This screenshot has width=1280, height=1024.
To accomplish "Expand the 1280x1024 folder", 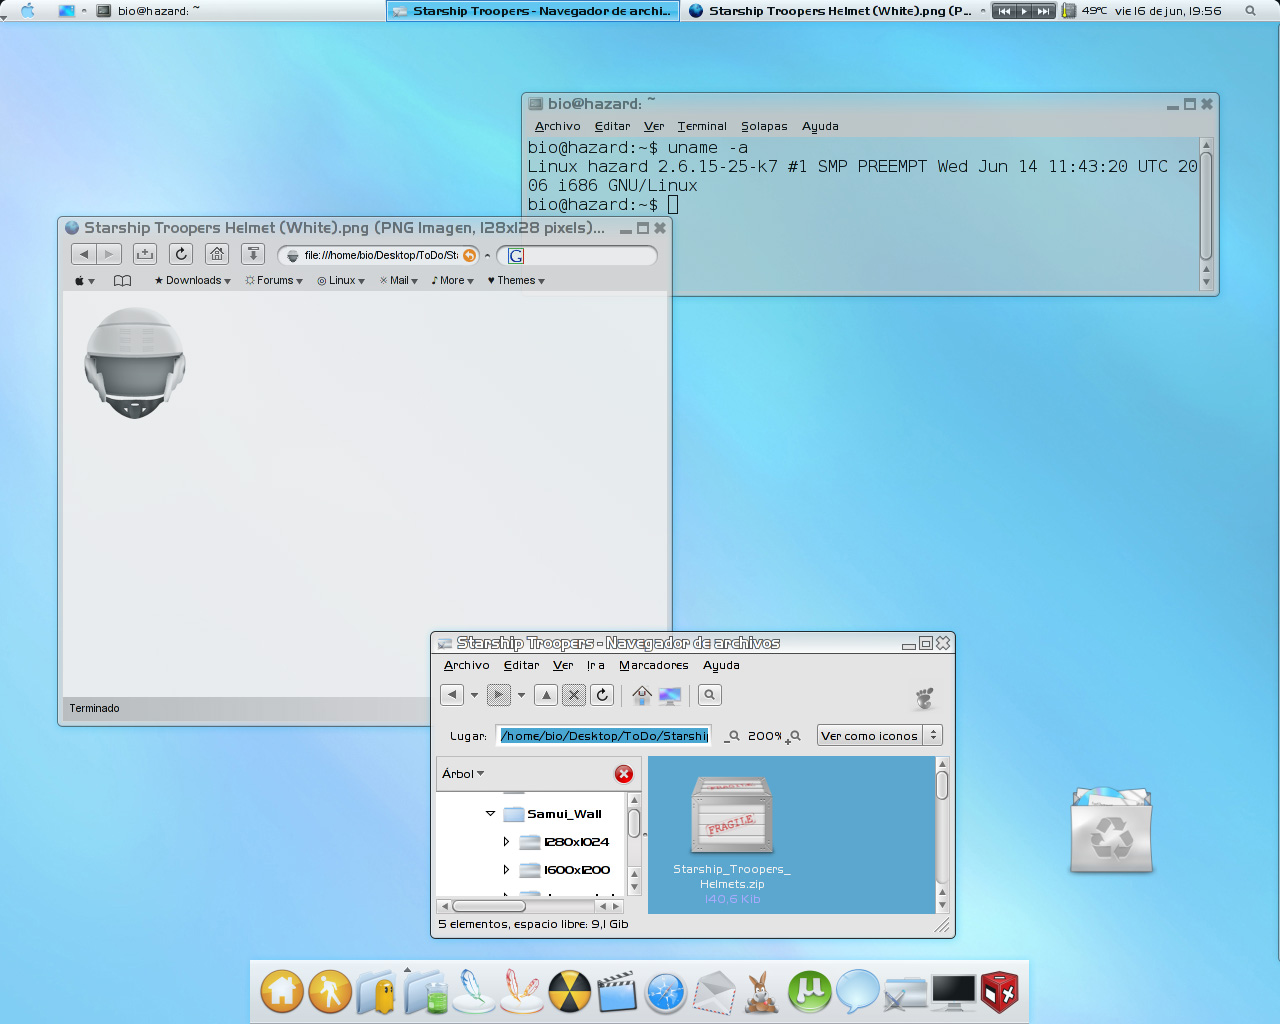I will 506,842.
